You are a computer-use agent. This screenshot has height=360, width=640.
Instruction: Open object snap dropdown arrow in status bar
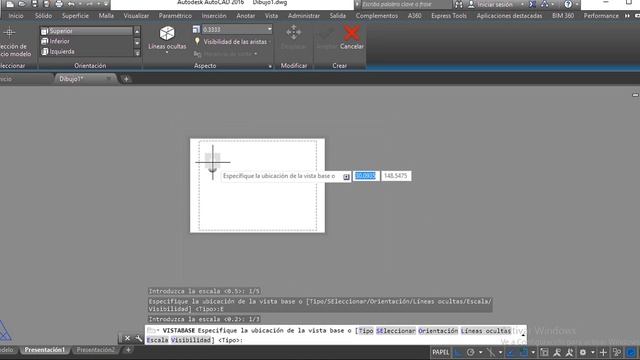533,352
